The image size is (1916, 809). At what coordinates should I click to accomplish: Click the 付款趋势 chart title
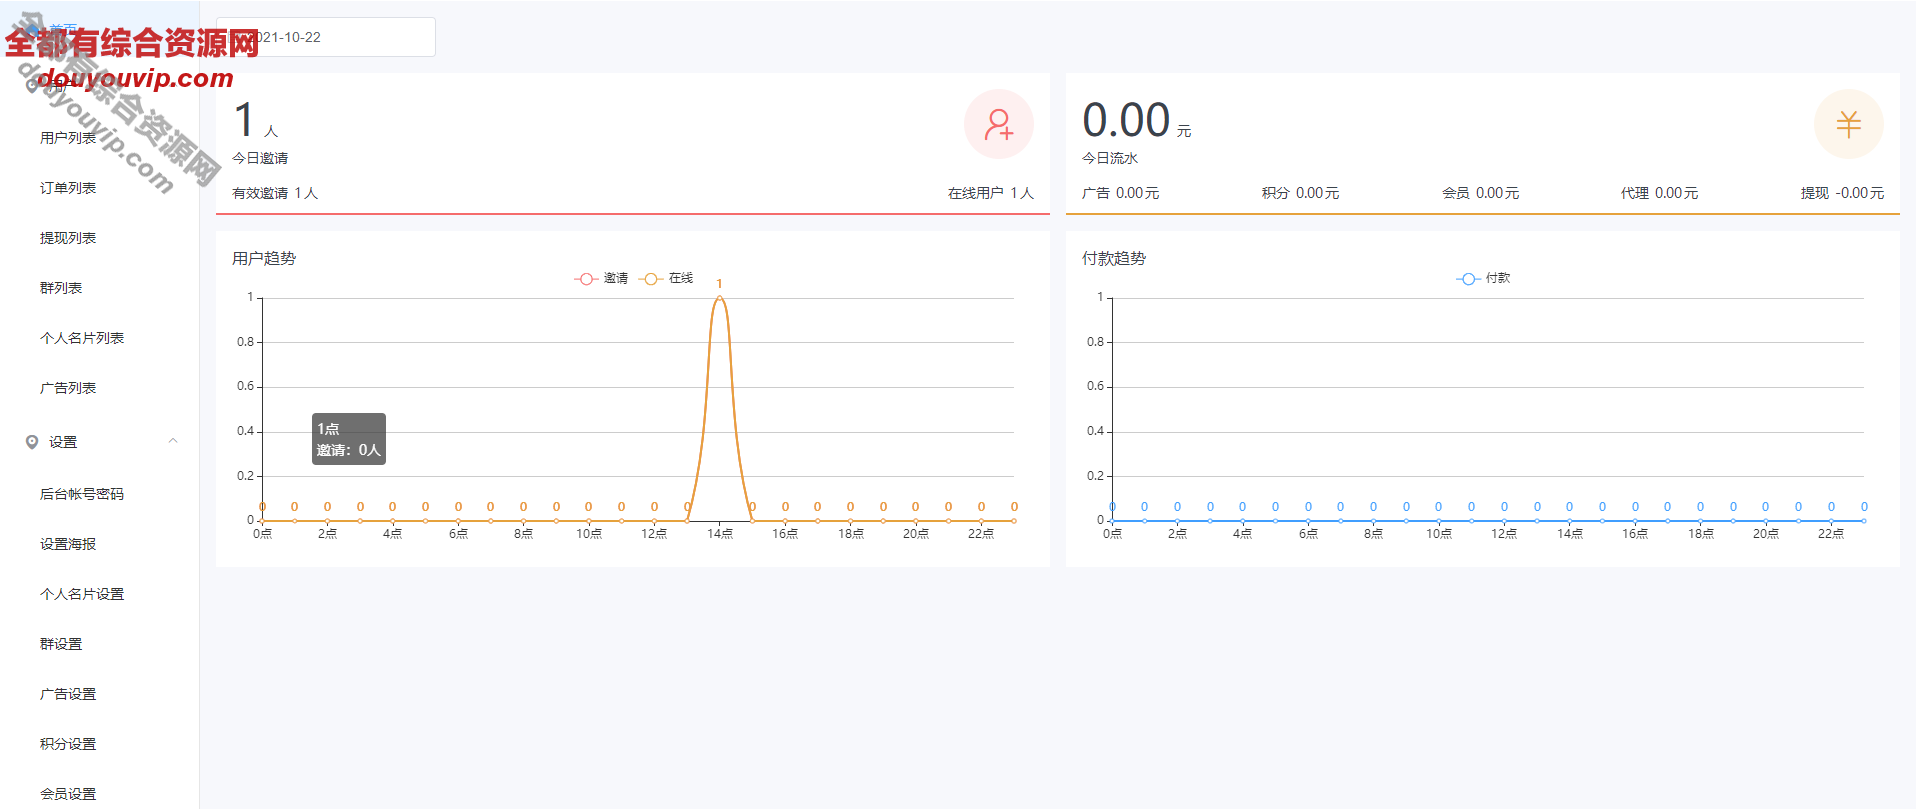tap(1114, 258)
